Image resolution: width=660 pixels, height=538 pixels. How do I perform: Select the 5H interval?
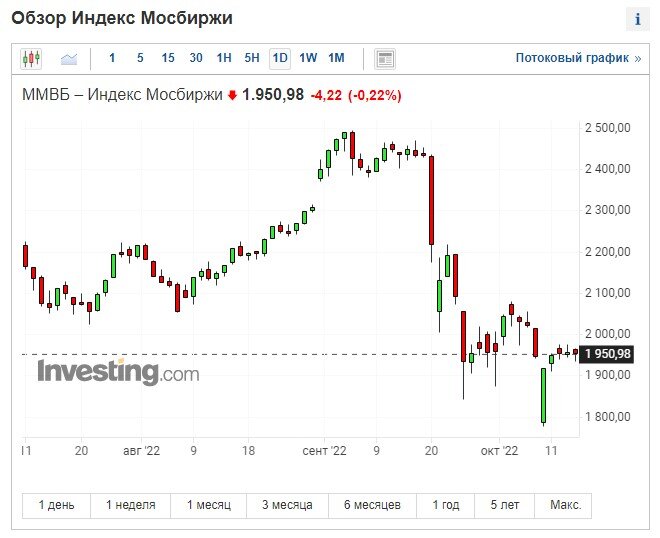pyautogui.click(x=252, y=58)
